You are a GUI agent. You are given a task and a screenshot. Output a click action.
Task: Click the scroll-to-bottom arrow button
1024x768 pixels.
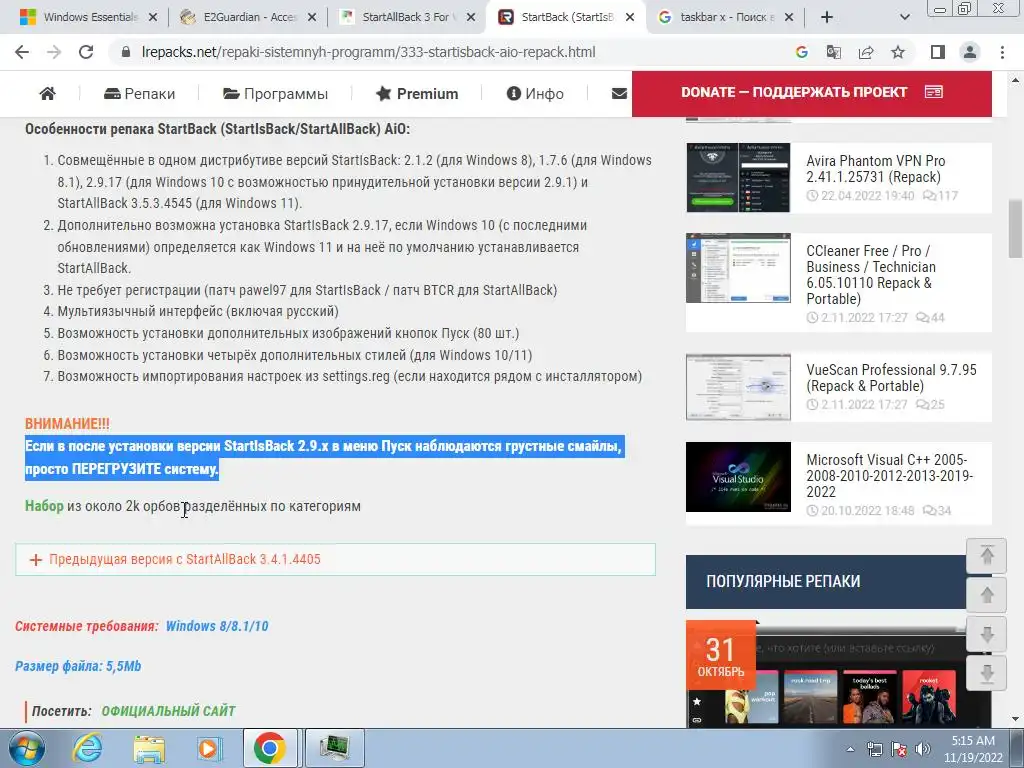(x=987, y=673)
